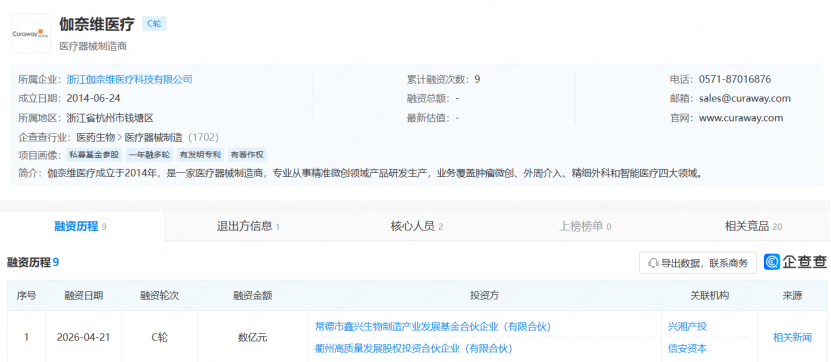Switch to the 融资历程 tab

click(81, 226)
